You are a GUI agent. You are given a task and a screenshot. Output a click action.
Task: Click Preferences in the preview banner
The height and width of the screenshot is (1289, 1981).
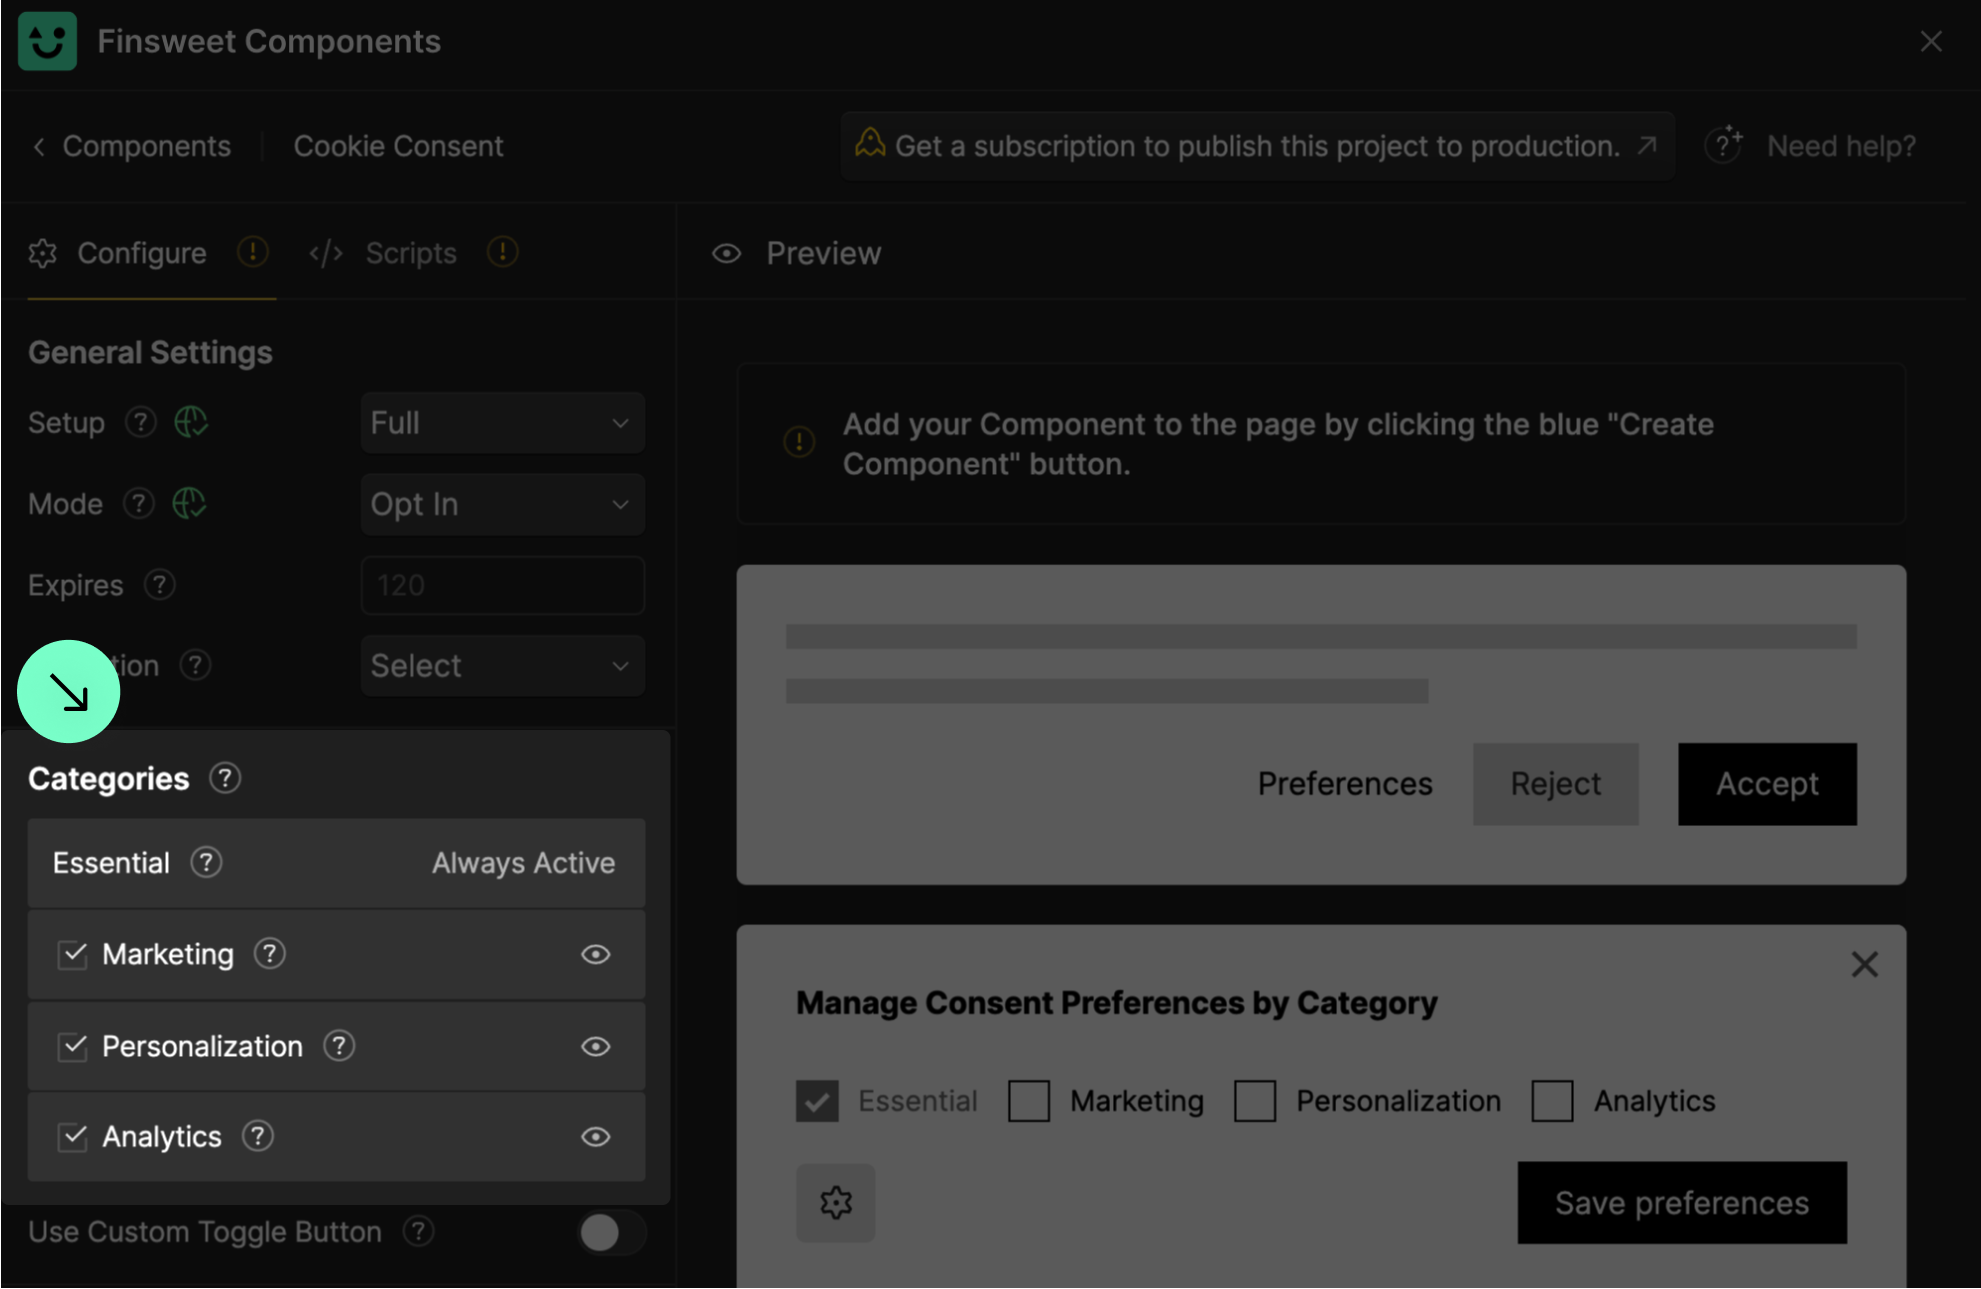[x=1345, y=784]
